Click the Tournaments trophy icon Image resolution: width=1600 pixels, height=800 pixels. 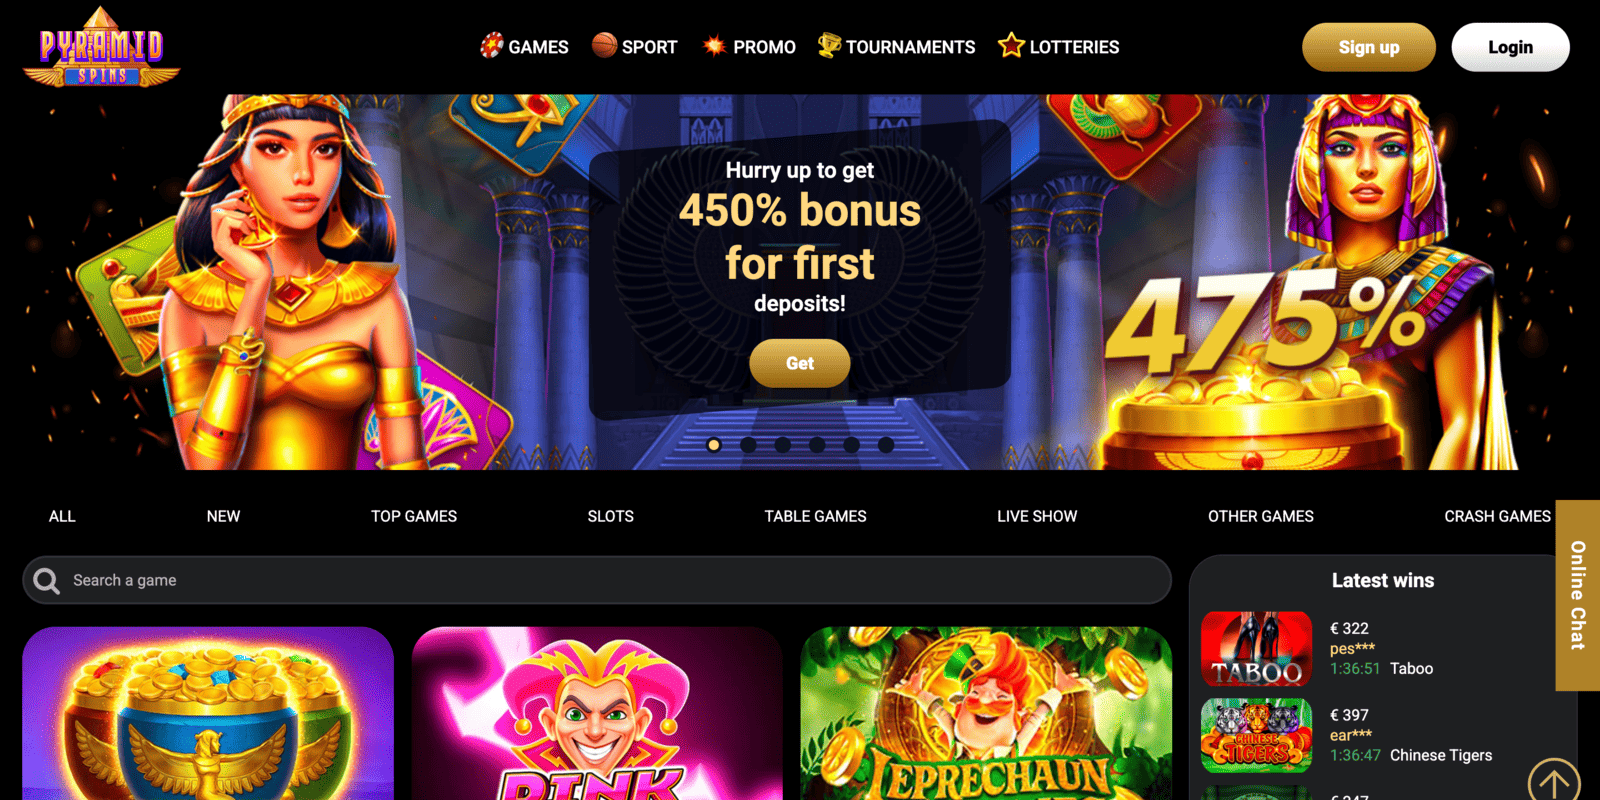(x=829, y=45)
